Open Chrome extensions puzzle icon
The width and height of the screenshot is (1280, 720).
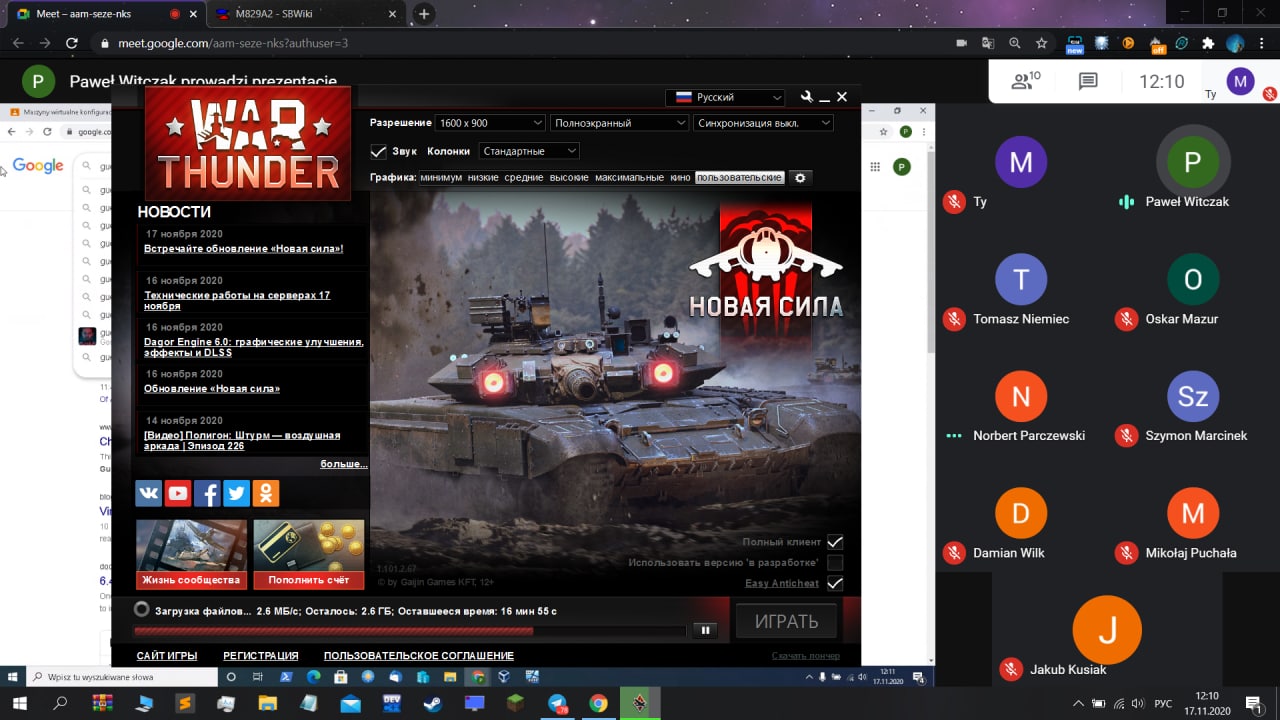pos(1208,44)
